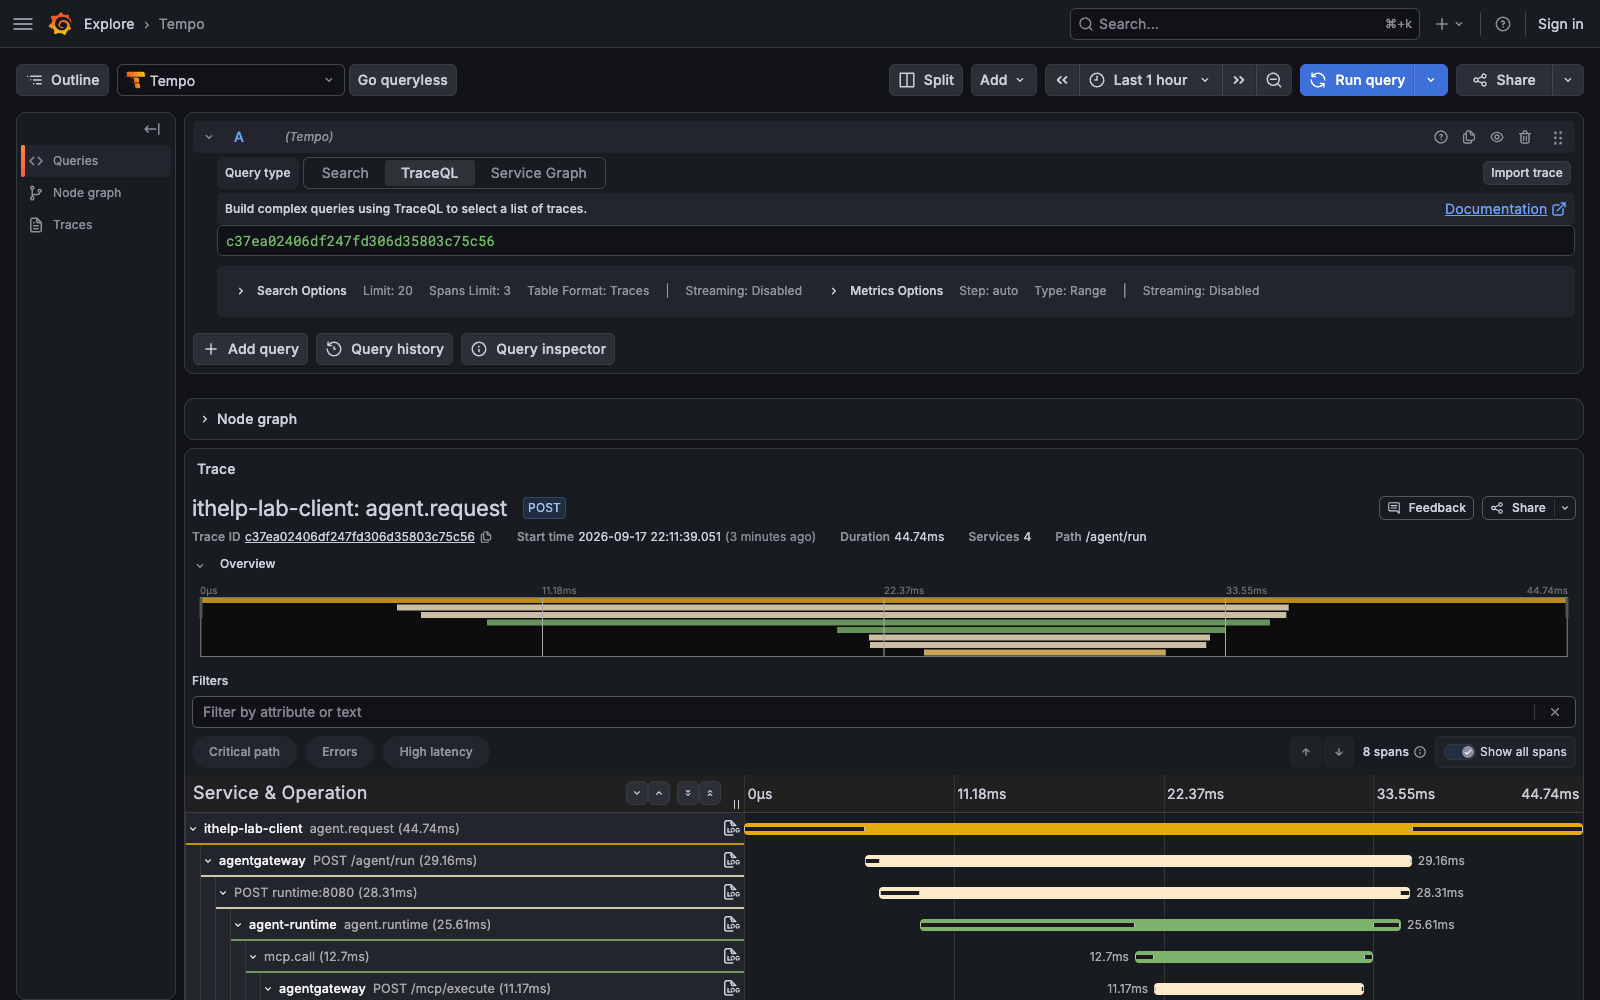
Task: Select the Search query type
Action: pyautogui.click(x=345, y=173)
